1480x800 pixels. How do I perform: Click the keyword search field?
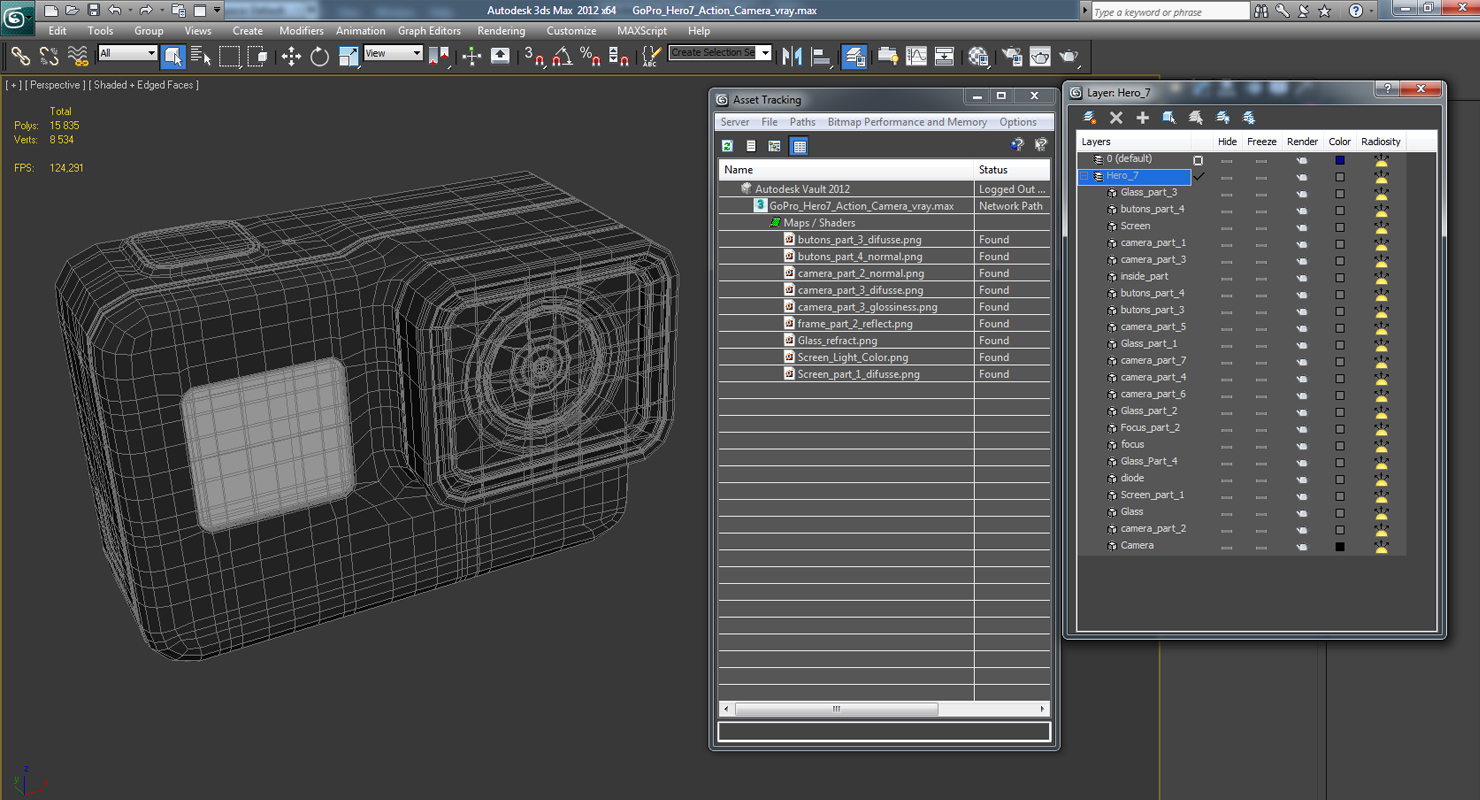(x=1170, y=12)
